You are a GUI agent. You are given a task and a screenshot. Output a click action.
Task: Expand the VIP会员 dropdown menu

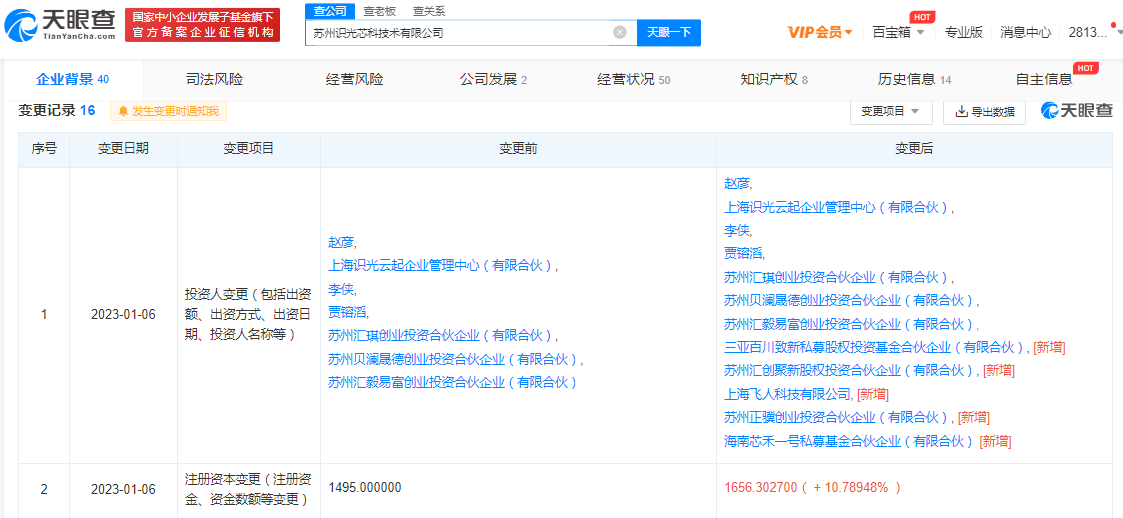pyautogui.click(x=819, y=32)
